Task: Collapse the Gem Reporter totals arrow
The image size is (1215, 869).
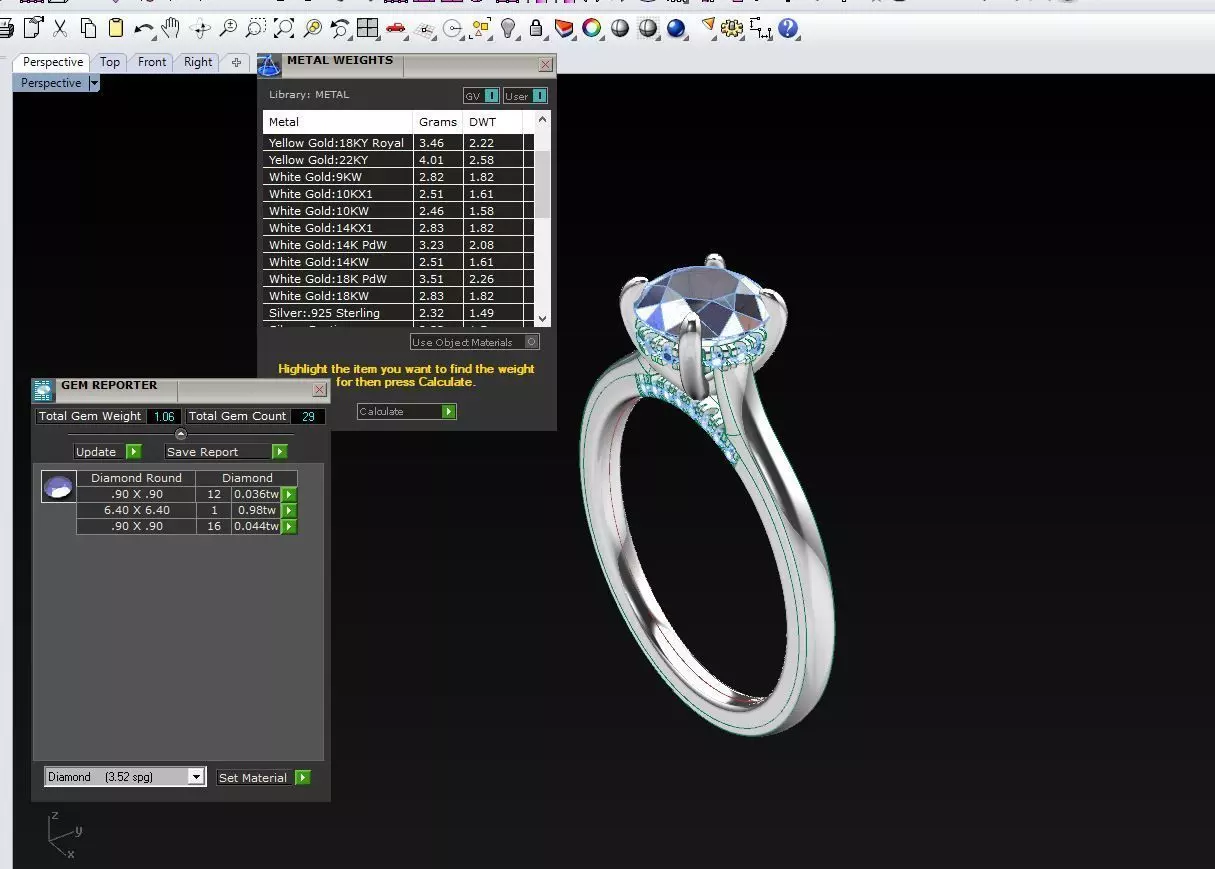Action: (181, 434)
